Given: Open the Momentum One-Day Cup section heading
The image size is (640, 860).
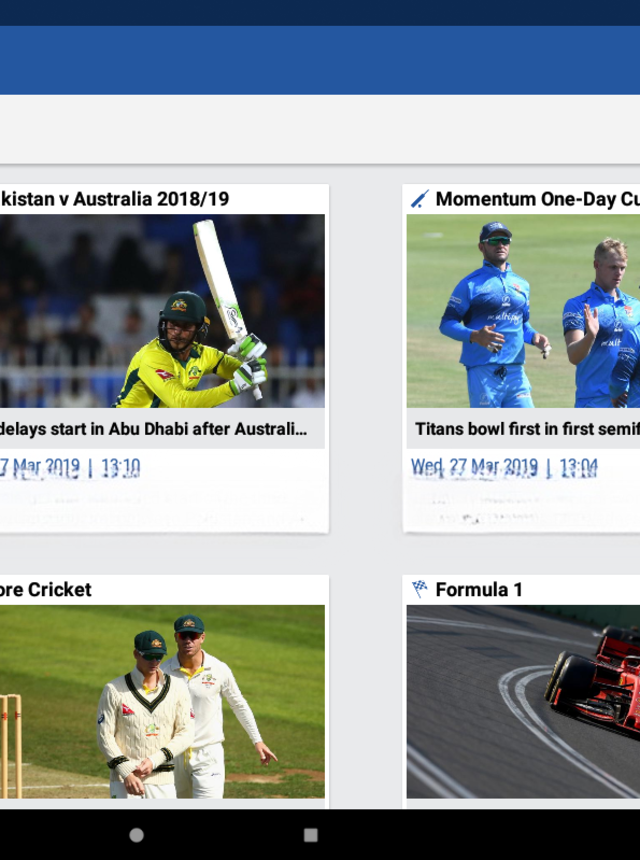Looking at the screenshot, I should (x=537, y=199).
